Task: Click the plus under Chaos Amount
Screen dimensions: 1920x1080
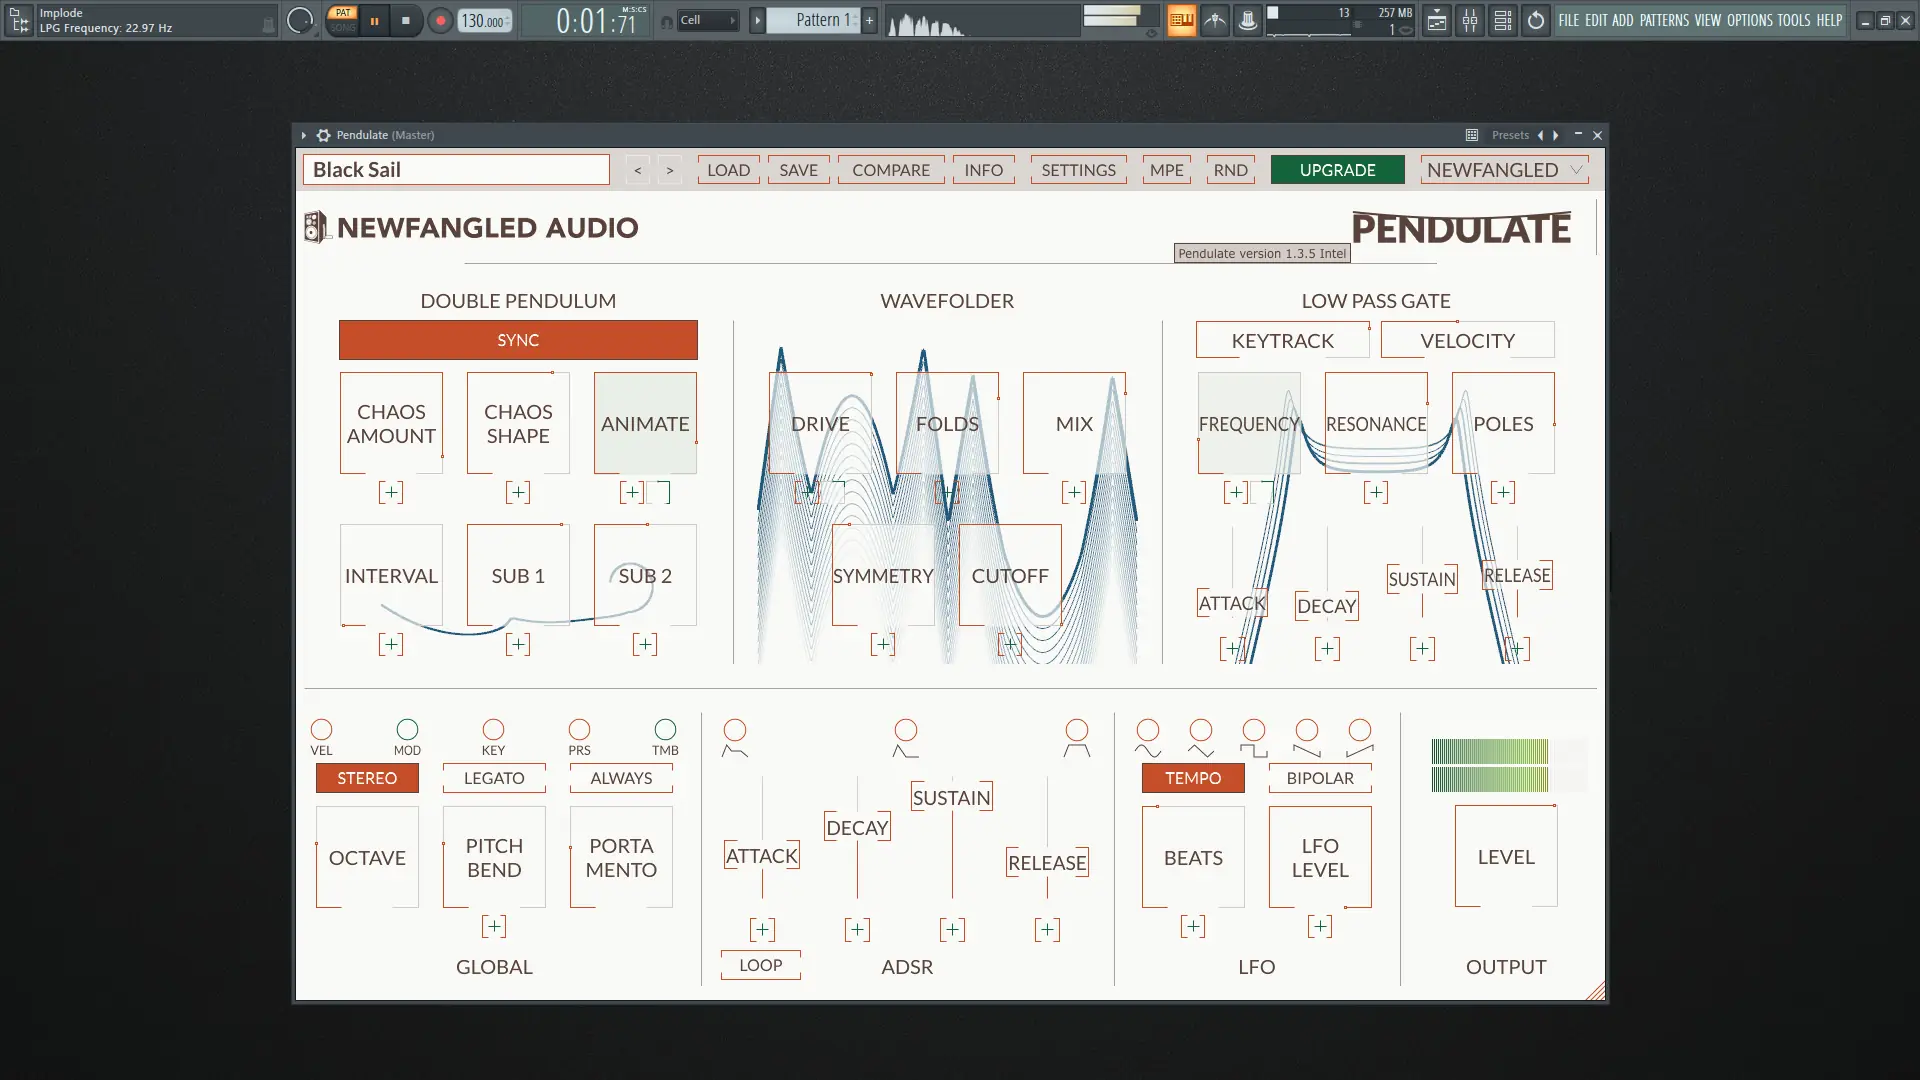Action: pos(391,492)
